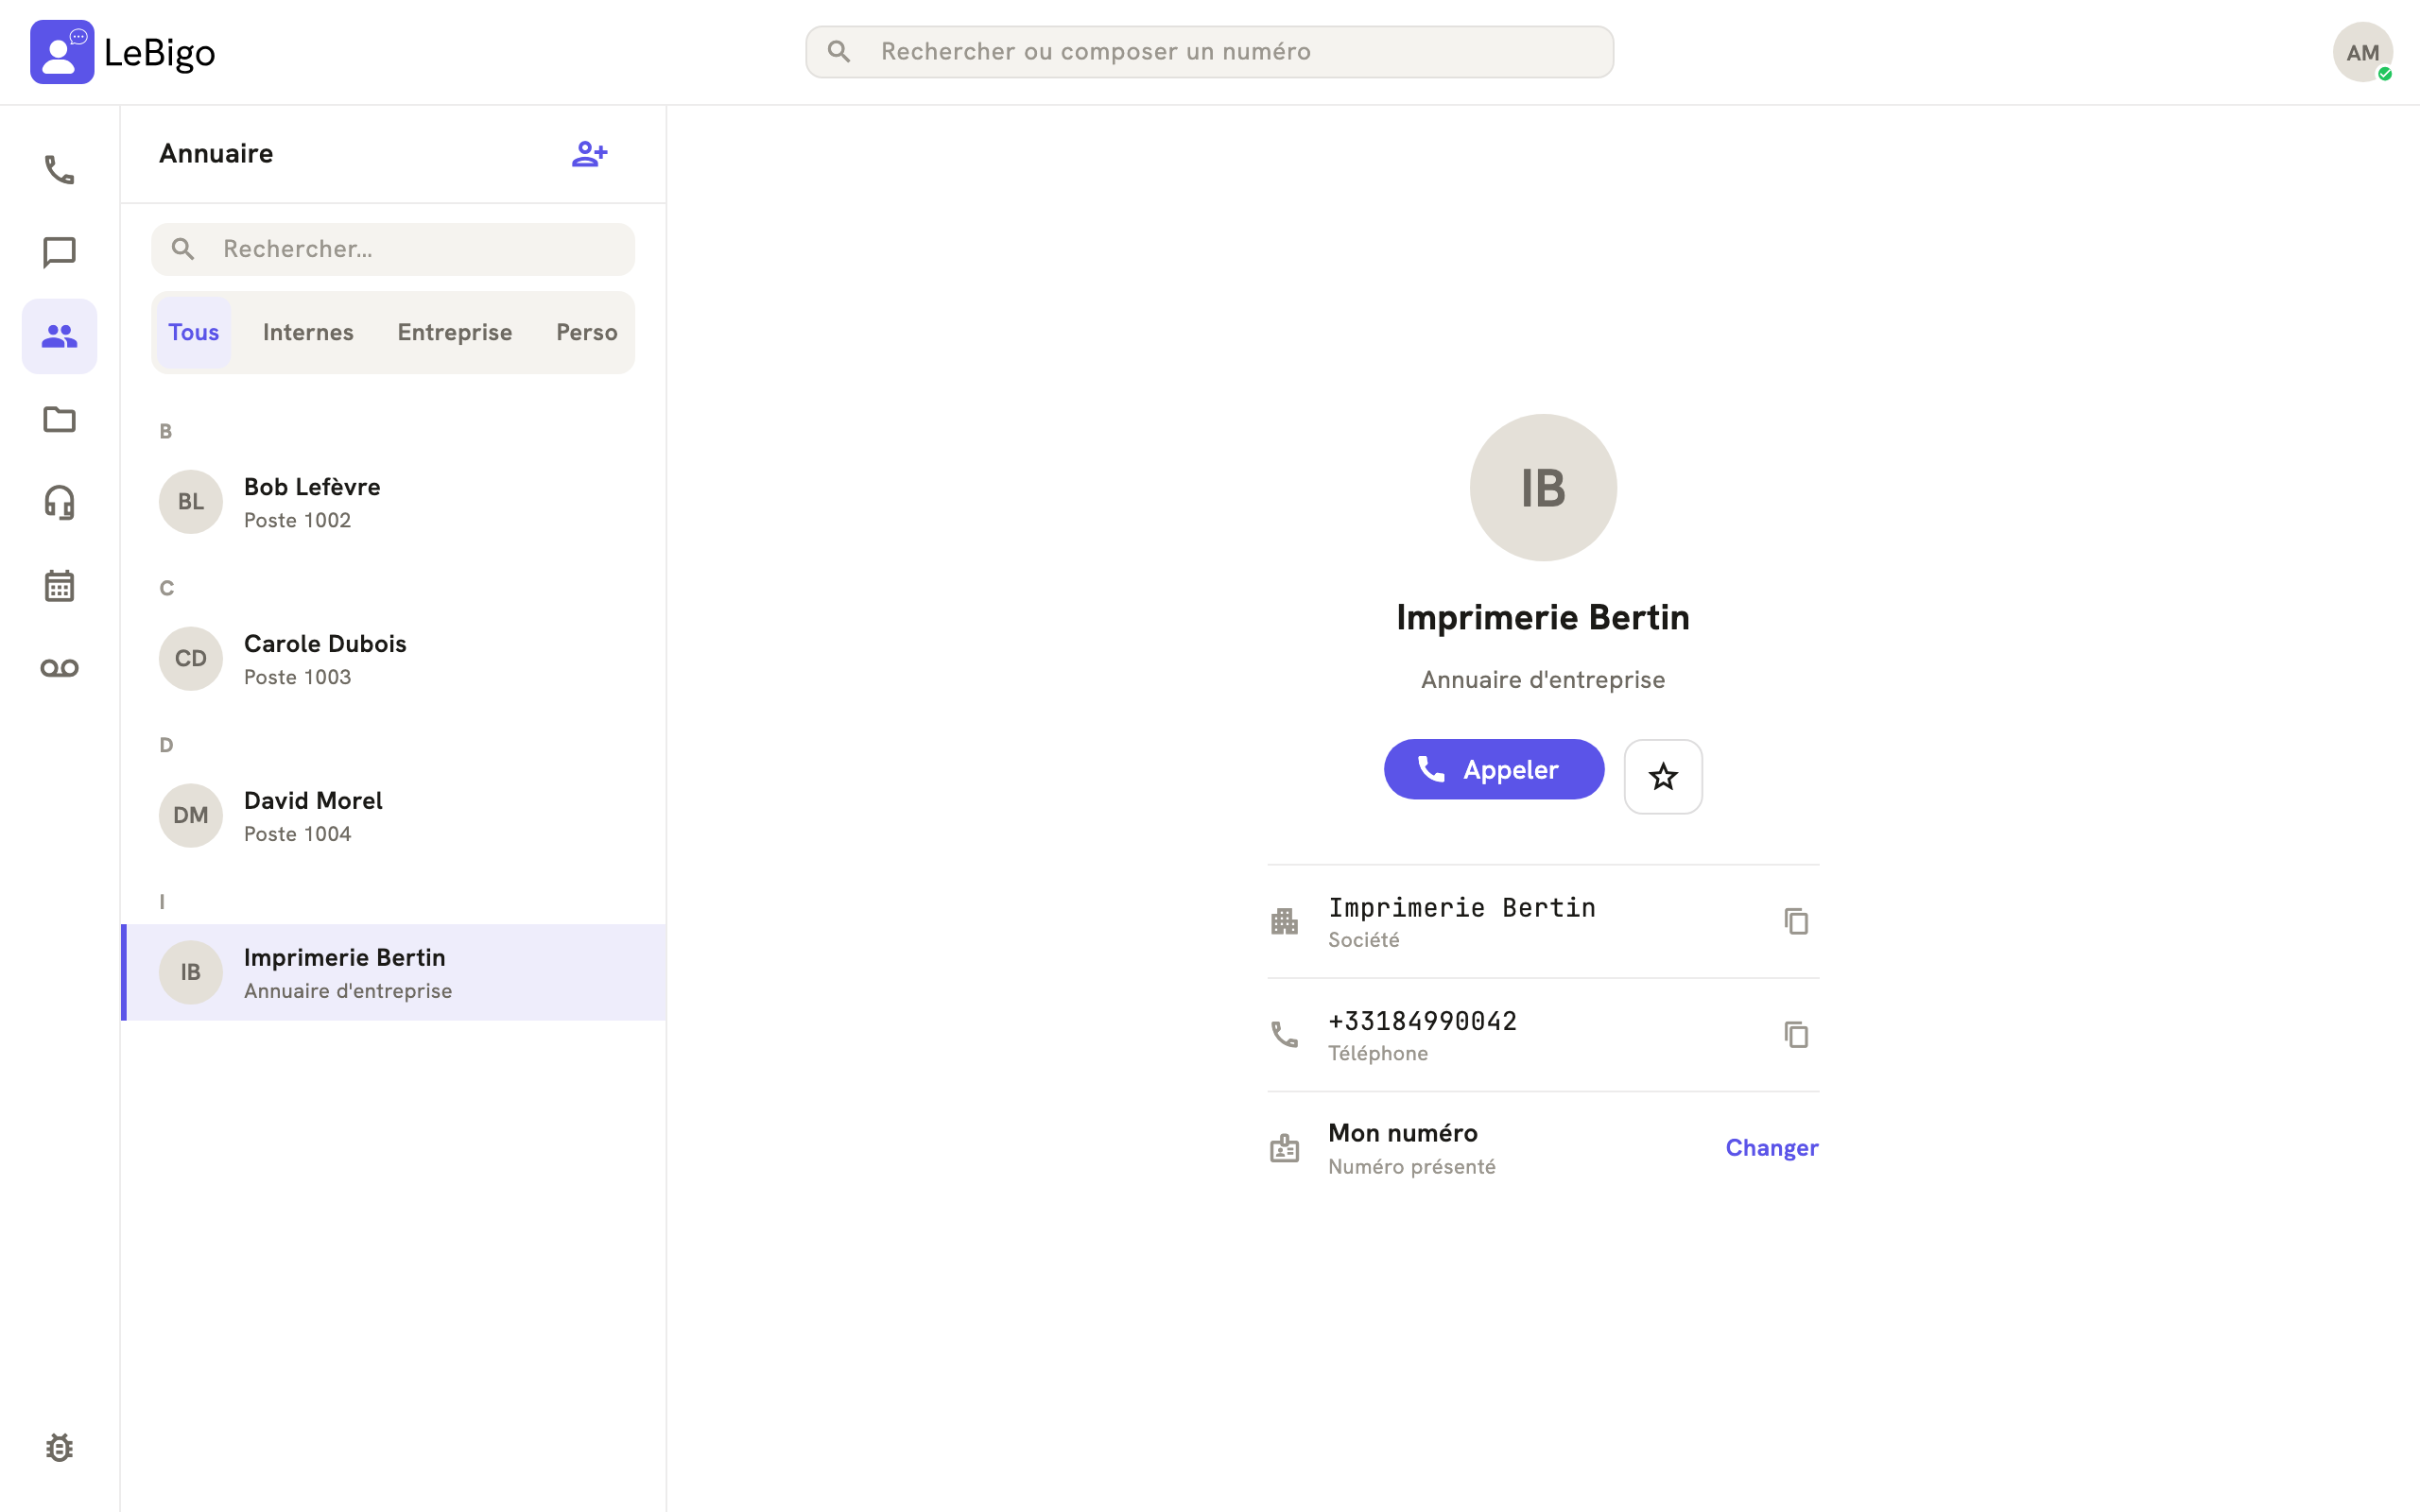Open the folder icon in sidebar
The image size is (2420, 1512).
point(59,419)
